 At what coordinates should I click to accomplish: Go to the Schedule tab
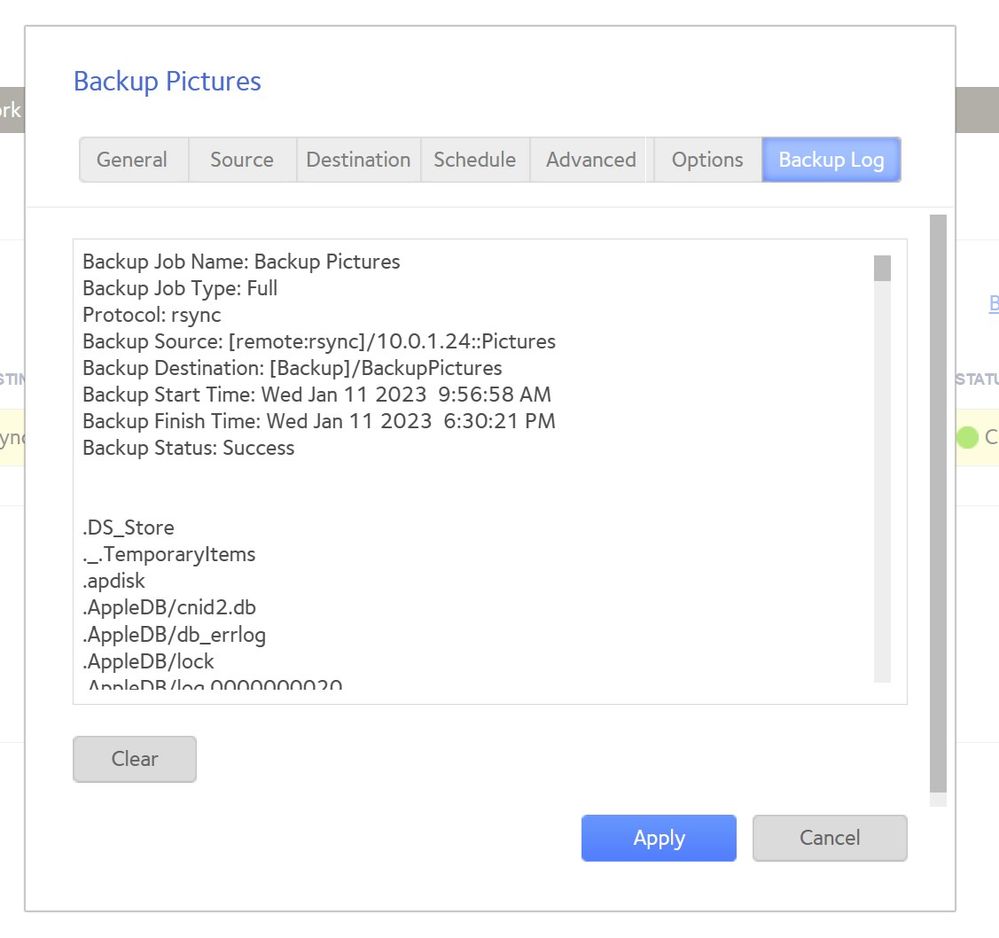pos(475,160)
